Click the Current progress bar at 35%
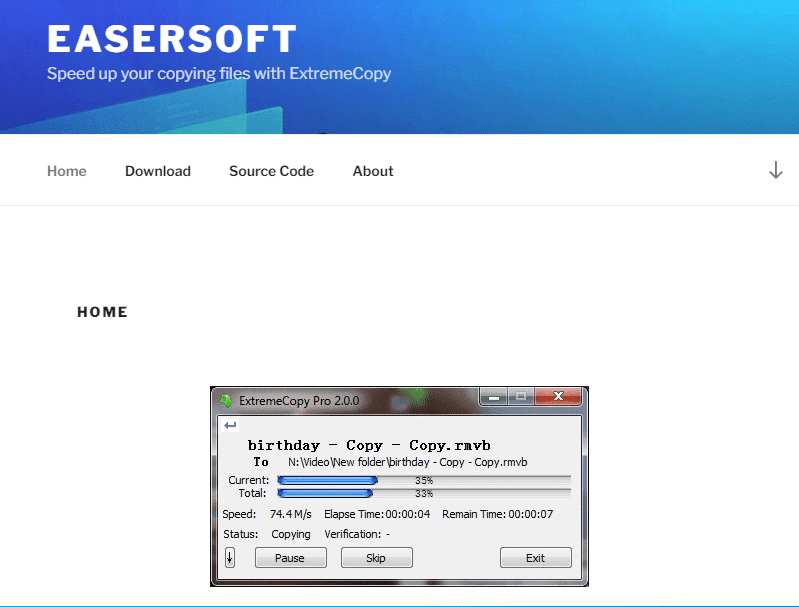The image size is (799, 607). click(x=424, y=480)
